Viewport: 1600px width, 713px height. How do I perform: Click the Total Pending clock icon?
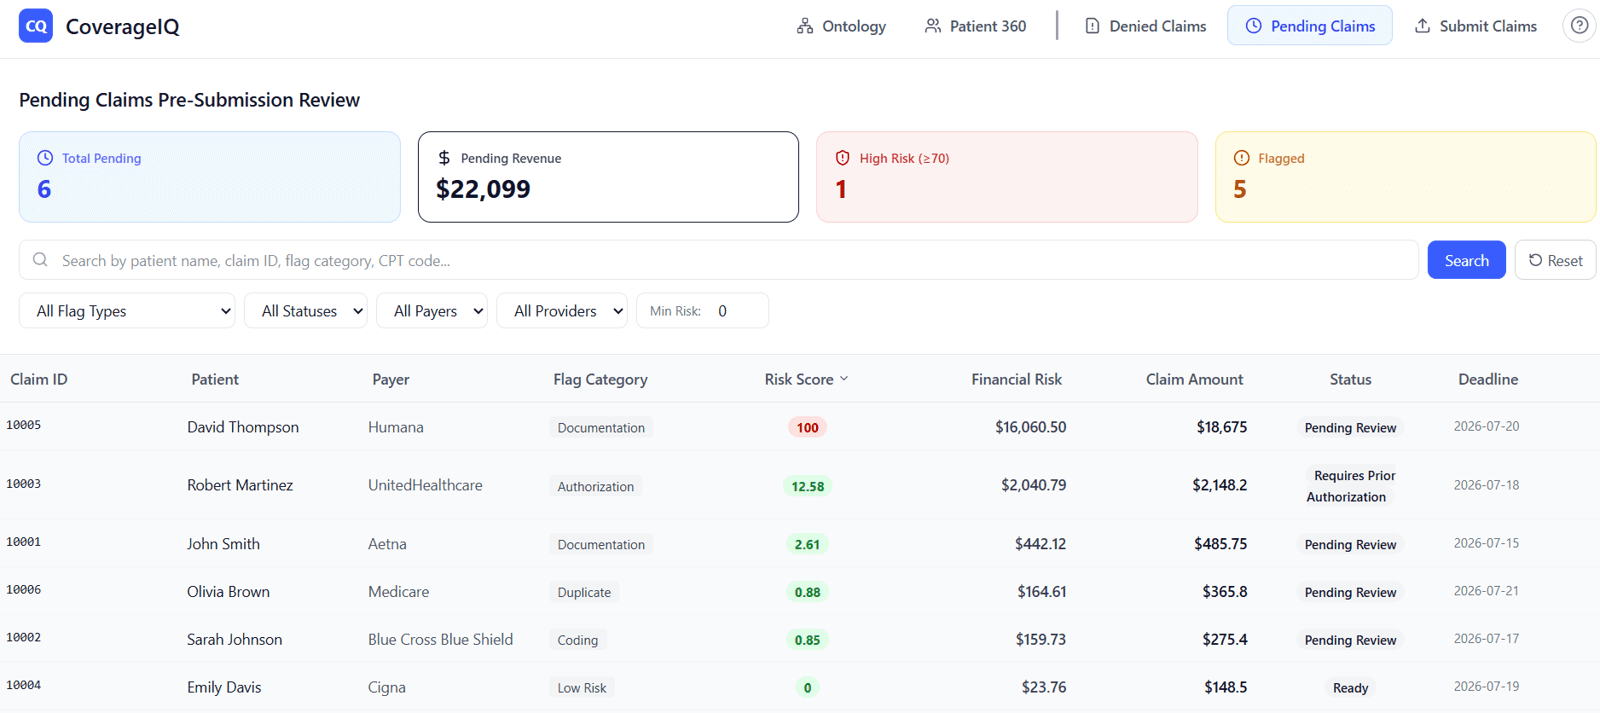(x=45, y=158)
